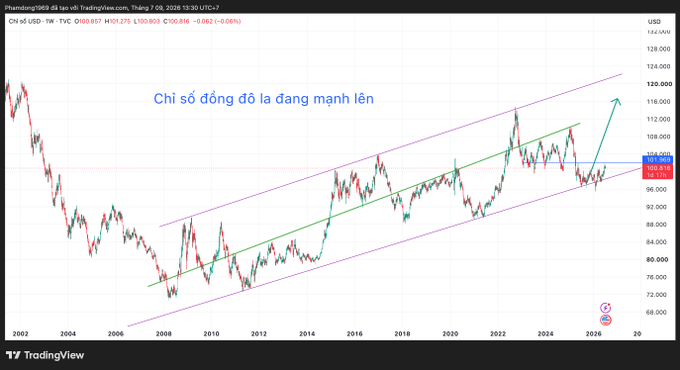Screen dimensions: 680x370
Task: Click the red US flag economic event icon
Action: [605, 320]
